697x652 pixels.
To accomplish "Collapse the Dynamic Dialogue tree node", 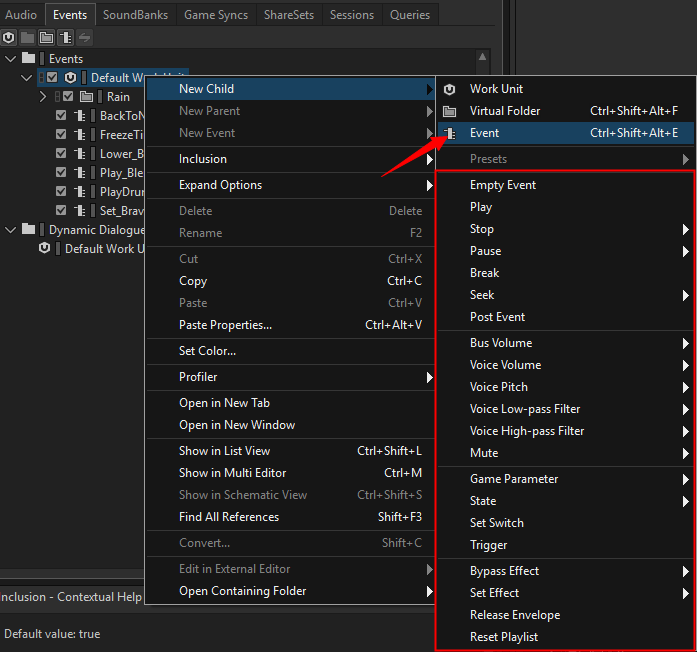I will click(10, 230).
